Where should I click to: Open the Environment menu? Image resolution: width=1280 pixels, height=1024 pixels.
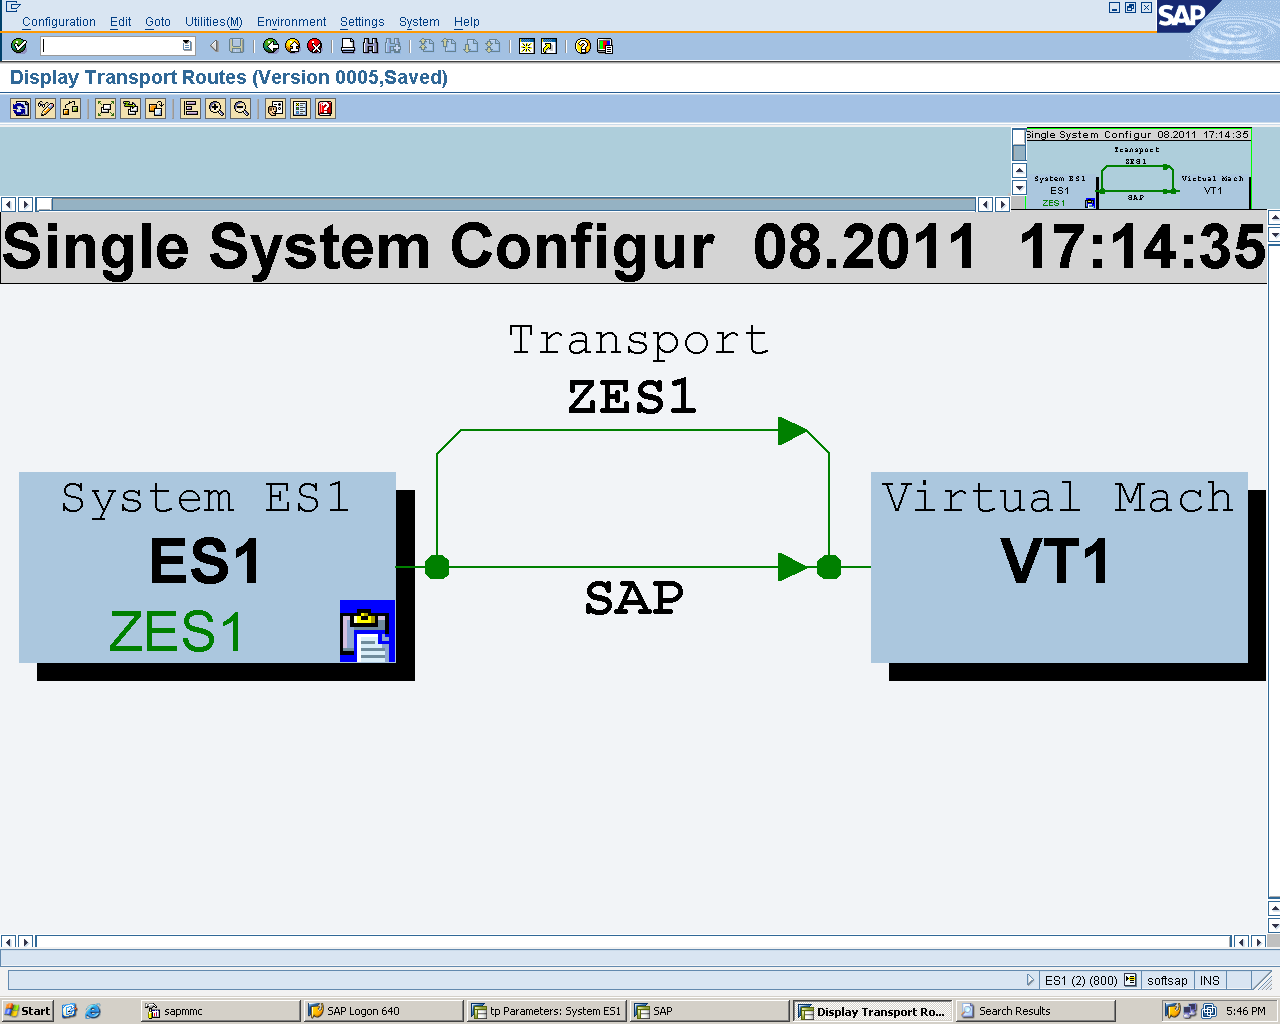[x=291, y=22]
